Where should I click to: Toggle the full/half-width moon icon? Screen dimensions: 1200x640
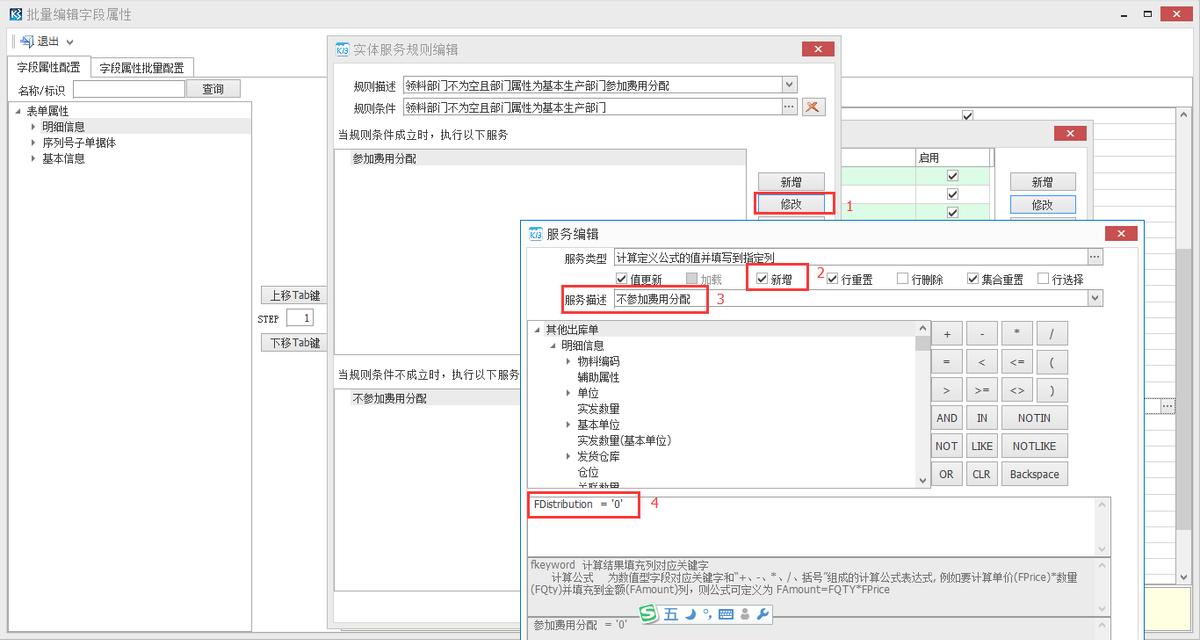(690, 613)
